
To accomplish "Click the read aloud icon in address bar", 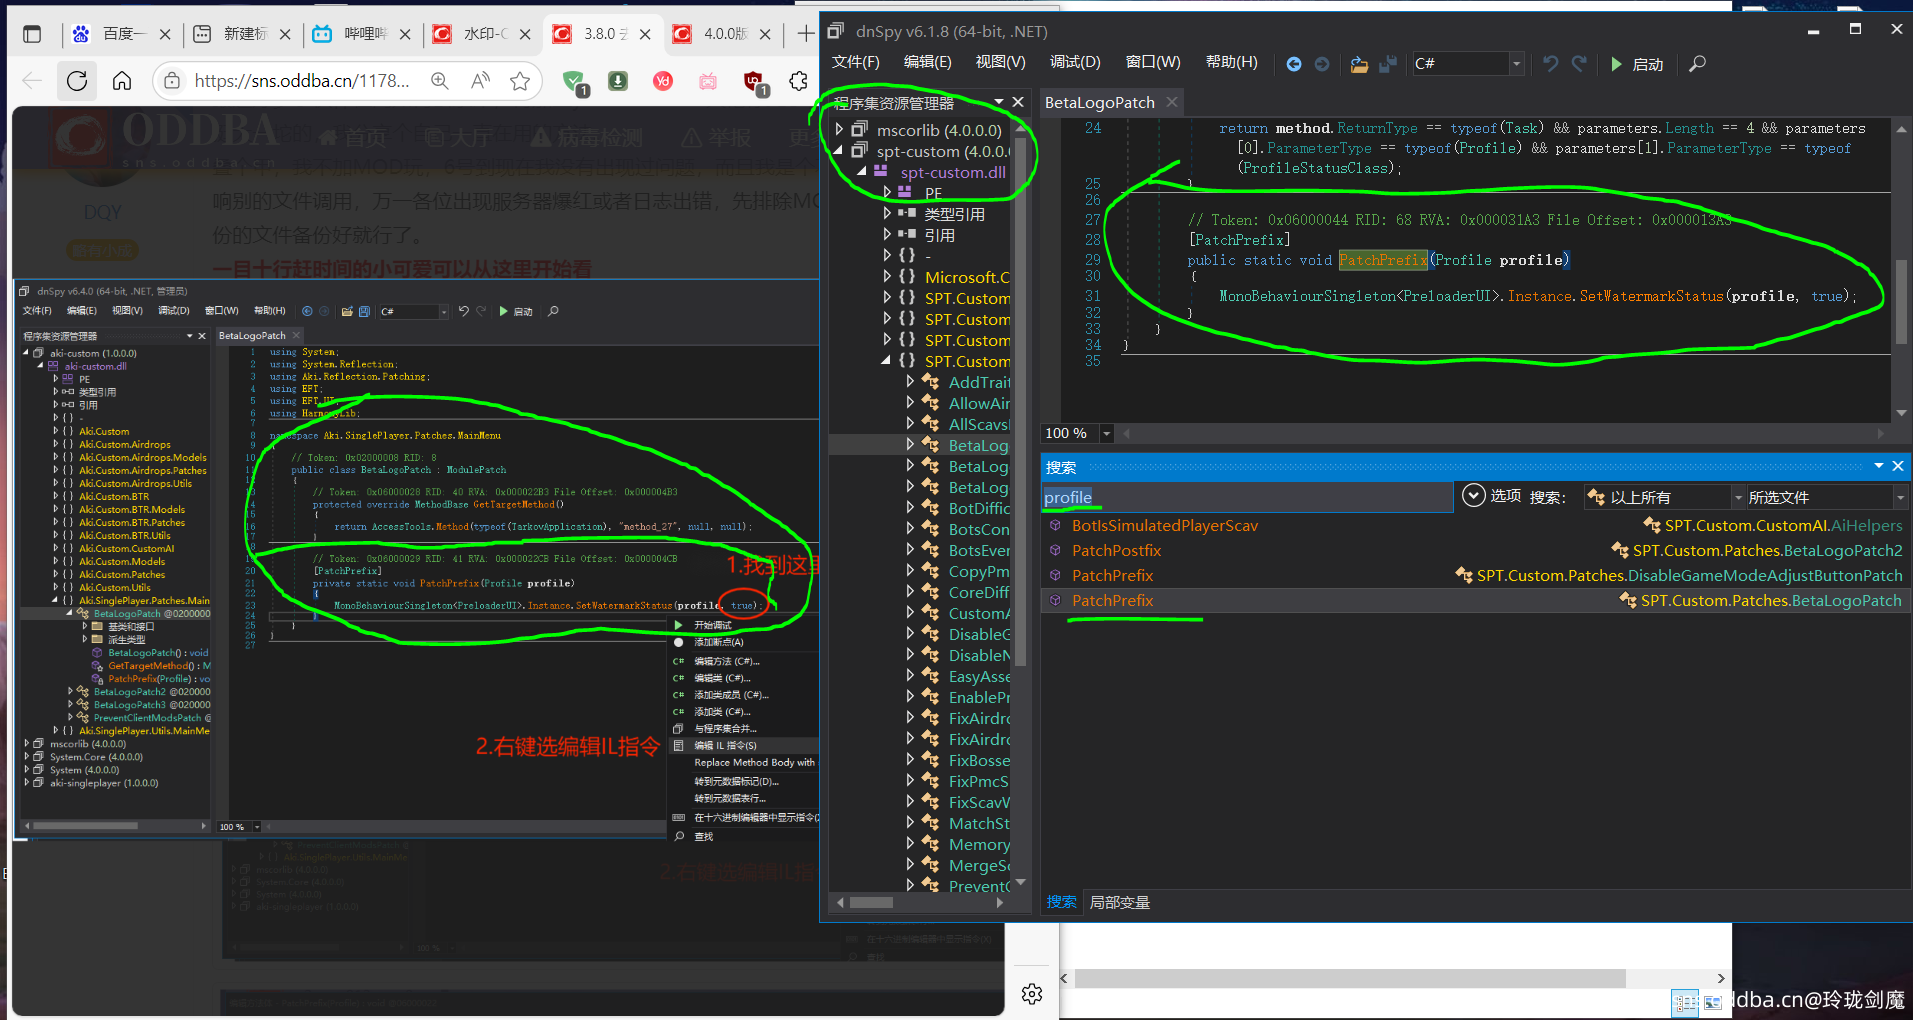I will 480,81.
